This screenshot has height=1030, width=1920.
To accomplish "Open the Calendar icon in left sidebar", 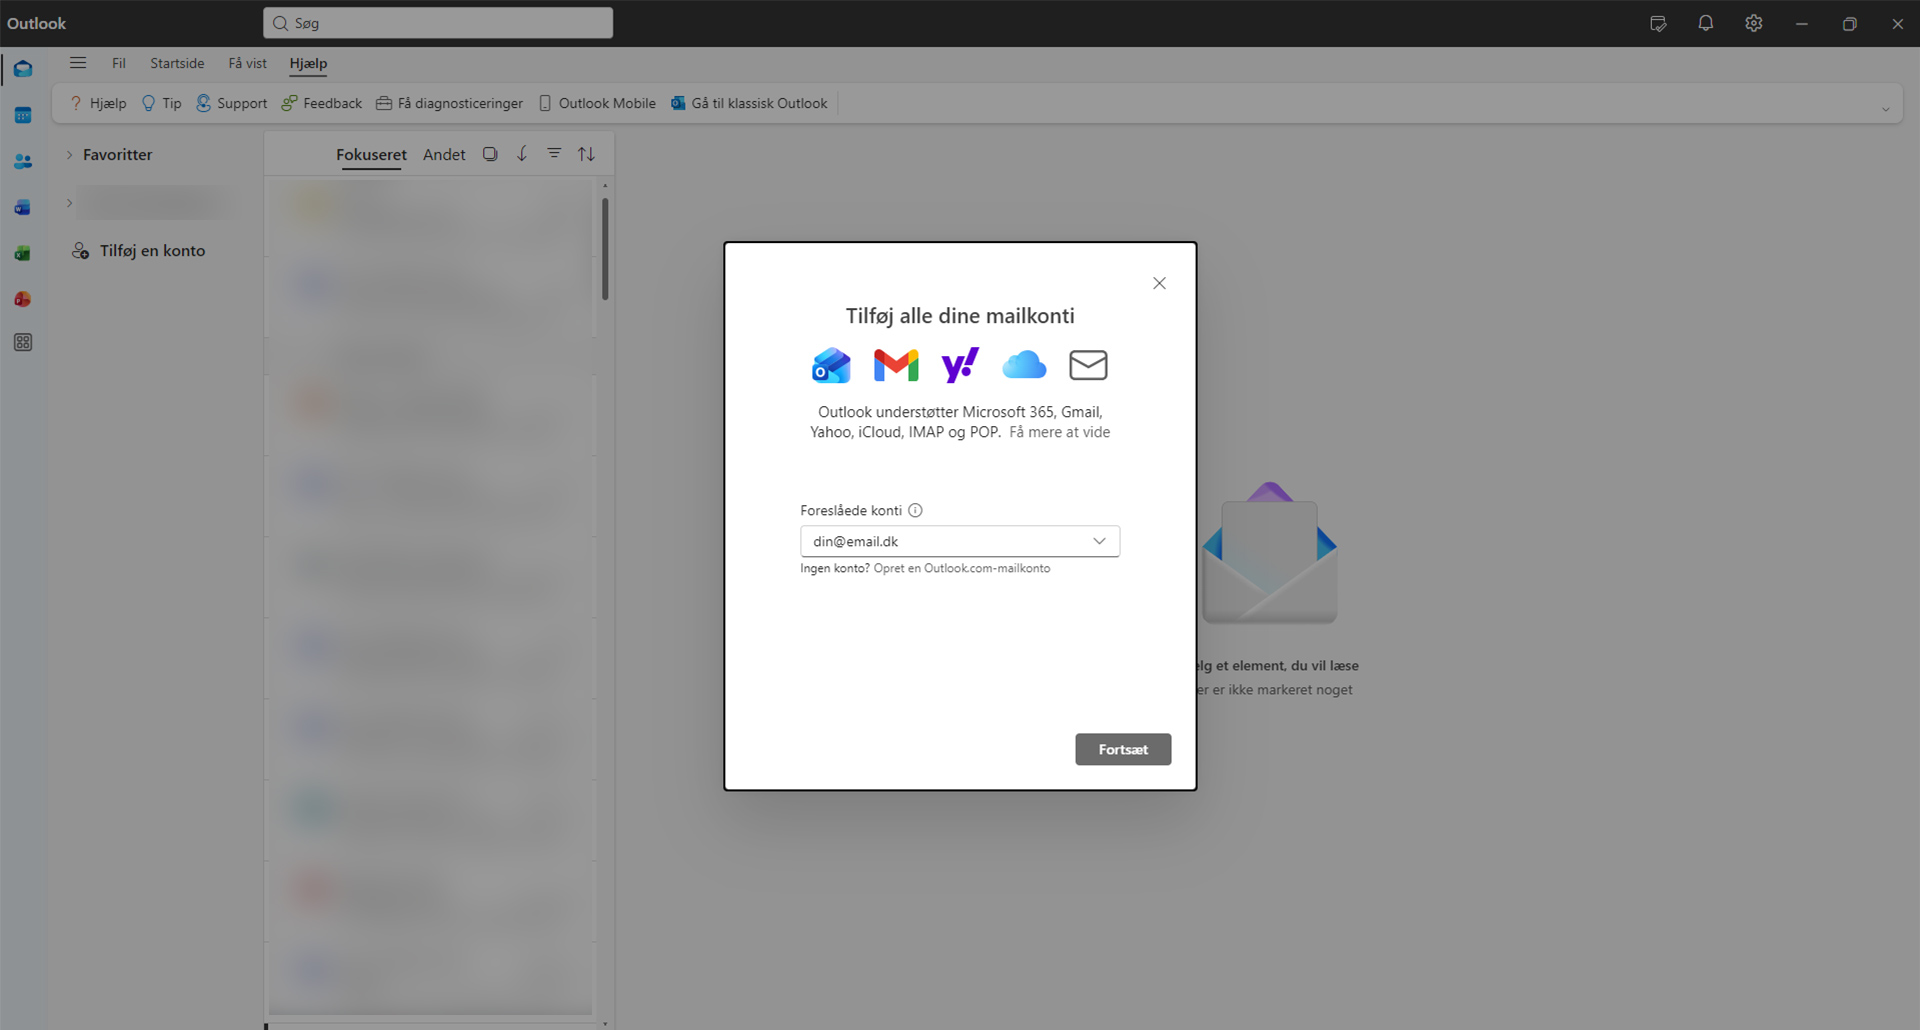I will point(23,116).
